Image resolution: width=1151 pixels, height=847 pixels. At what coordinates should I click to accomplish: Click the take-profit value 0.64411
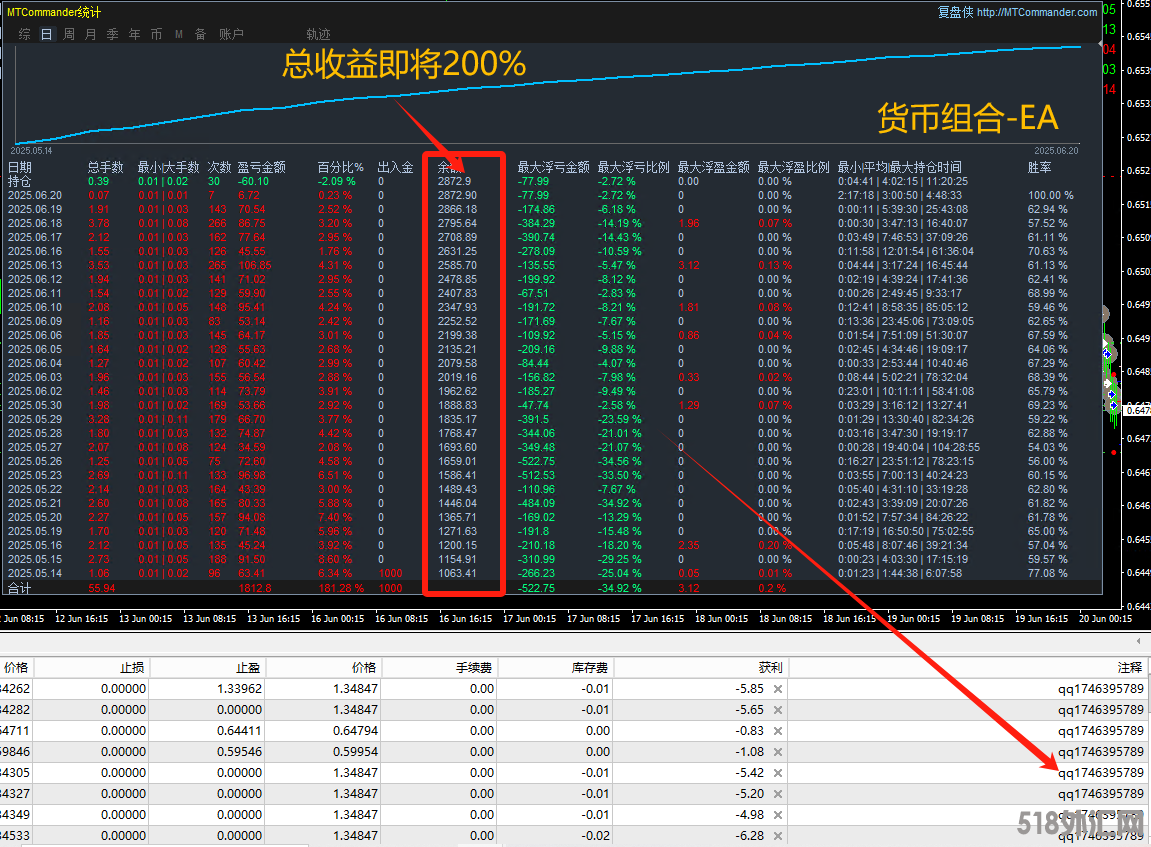pos(239,731)
